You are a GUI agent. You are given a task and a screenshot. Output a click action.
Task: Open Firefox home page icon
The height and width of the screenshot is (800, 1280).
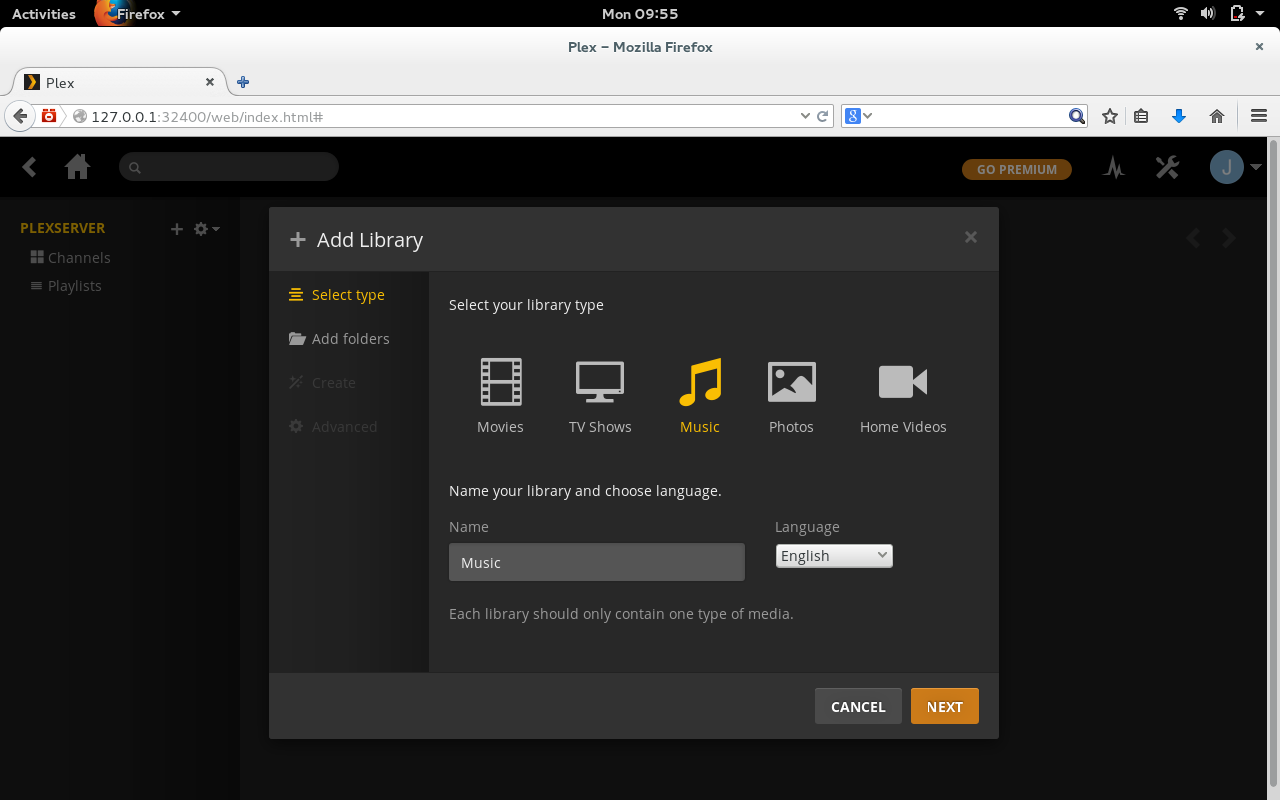1217,116
